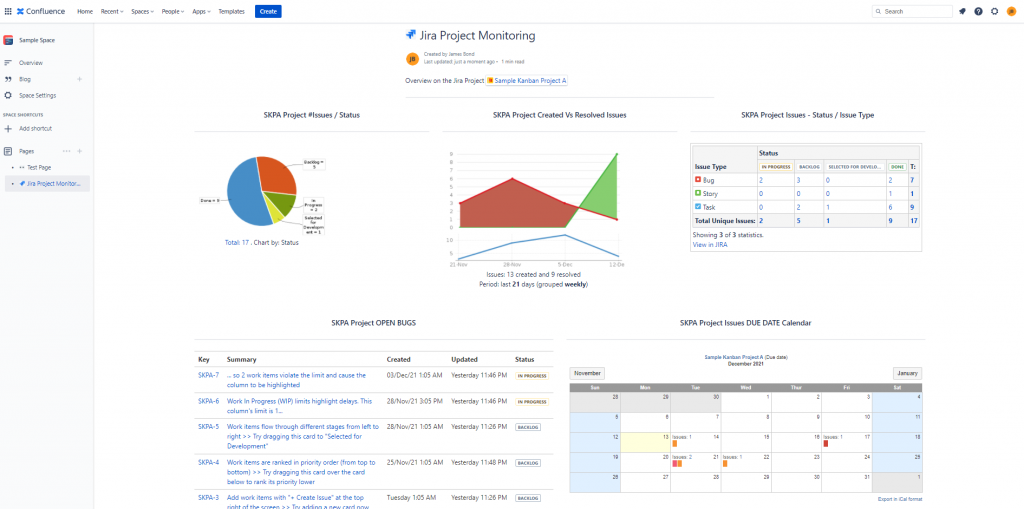Screen dimensions: 1024x509
Task: Open the notifications bell icon
Action: (x=962, y=11)
